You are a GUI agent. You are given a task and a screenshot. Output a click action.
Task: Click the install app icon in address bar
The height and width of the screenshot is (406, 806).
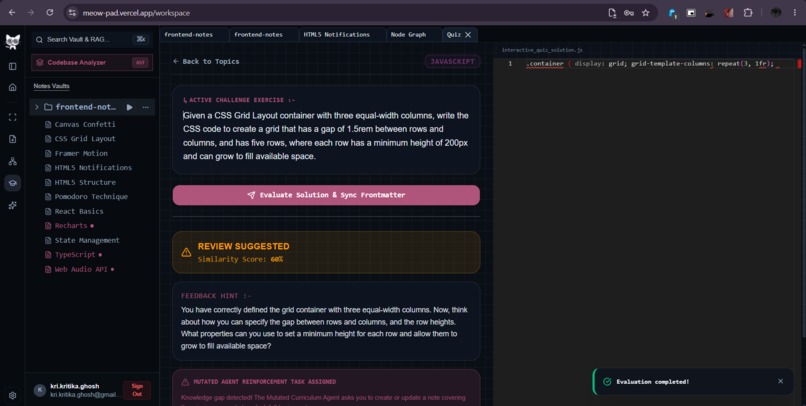click(x=612, y=13)
